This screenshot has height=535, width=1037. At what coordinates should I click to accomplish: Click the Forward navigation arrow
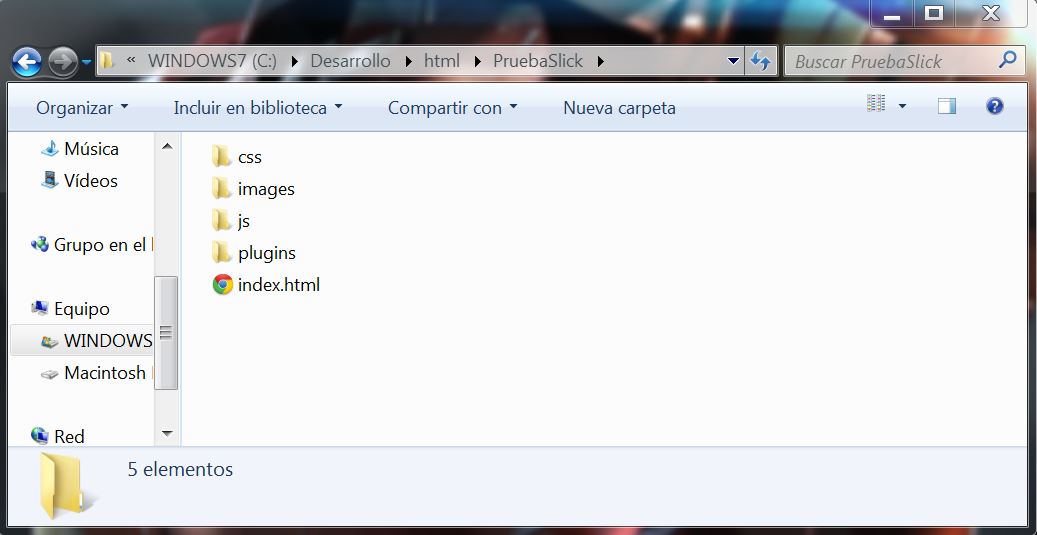point(62,62)
